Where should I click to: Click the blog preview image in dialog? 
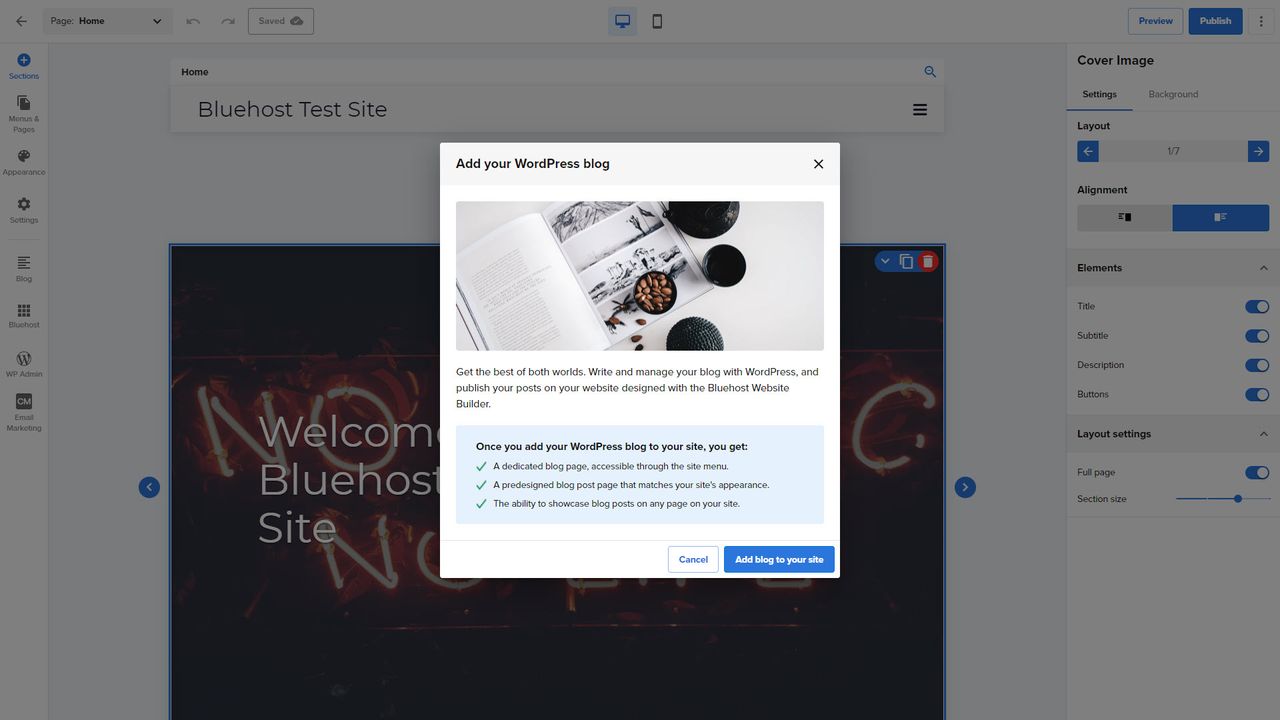[640, 276]
